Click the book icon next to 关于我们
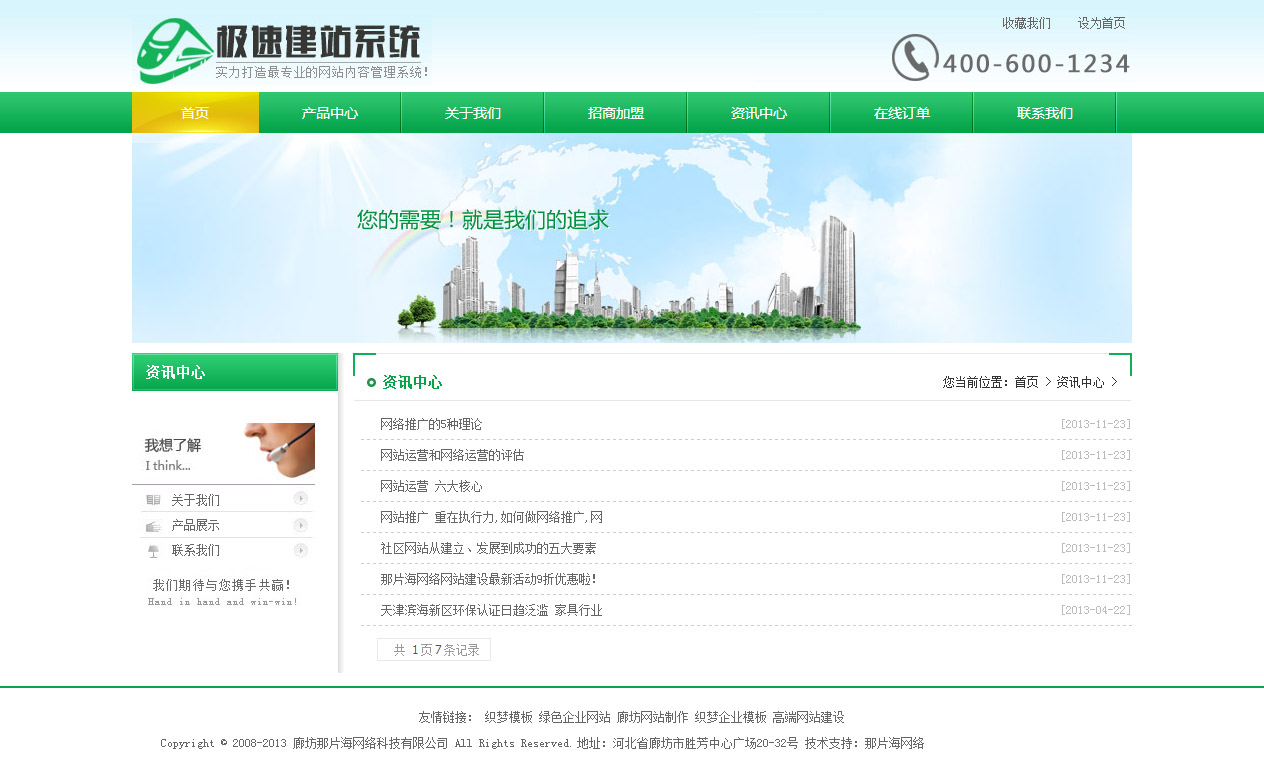This screenshot has width=1264, height=772. pos(153,500)
